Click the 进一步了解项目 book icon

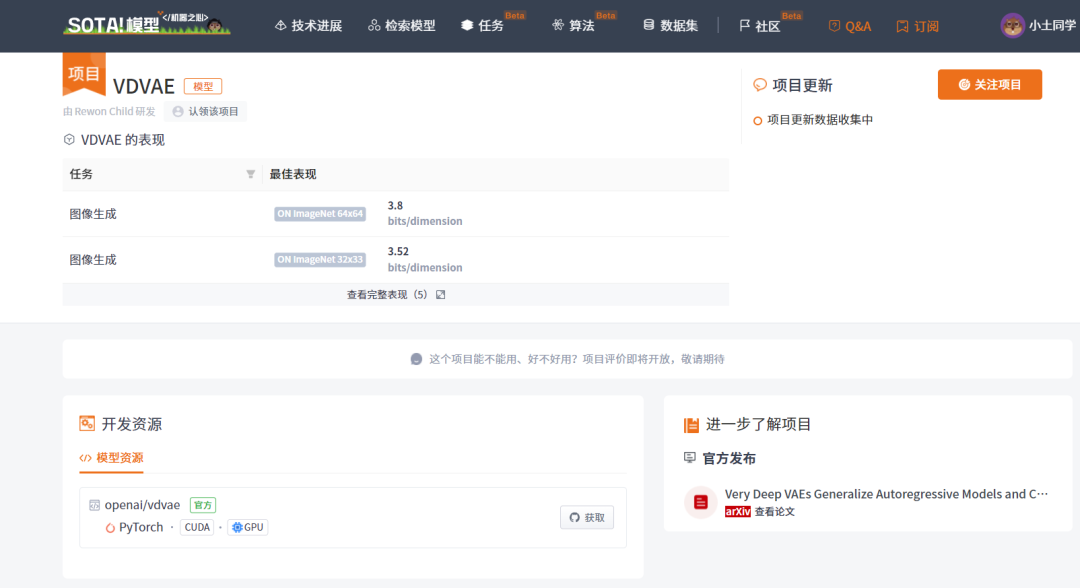[x=691, y=425]
